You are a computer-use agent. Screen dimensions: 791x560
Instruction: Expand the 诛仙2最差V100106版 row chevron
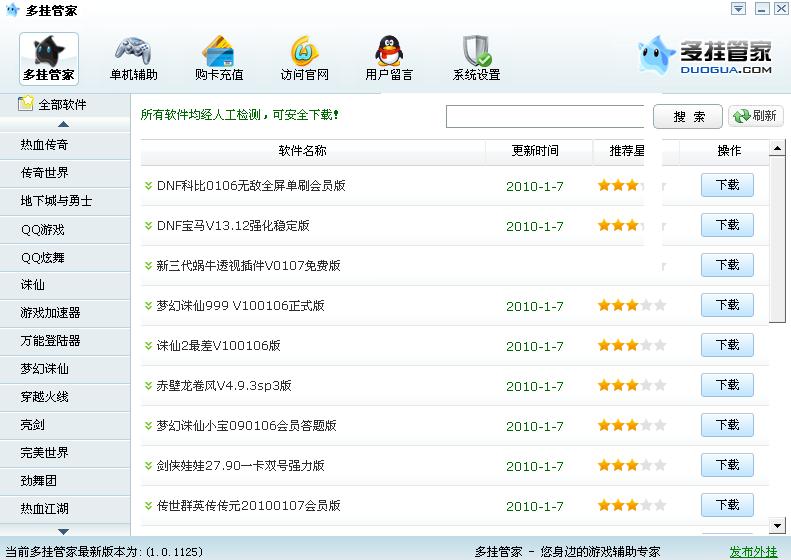coord(148,346)
